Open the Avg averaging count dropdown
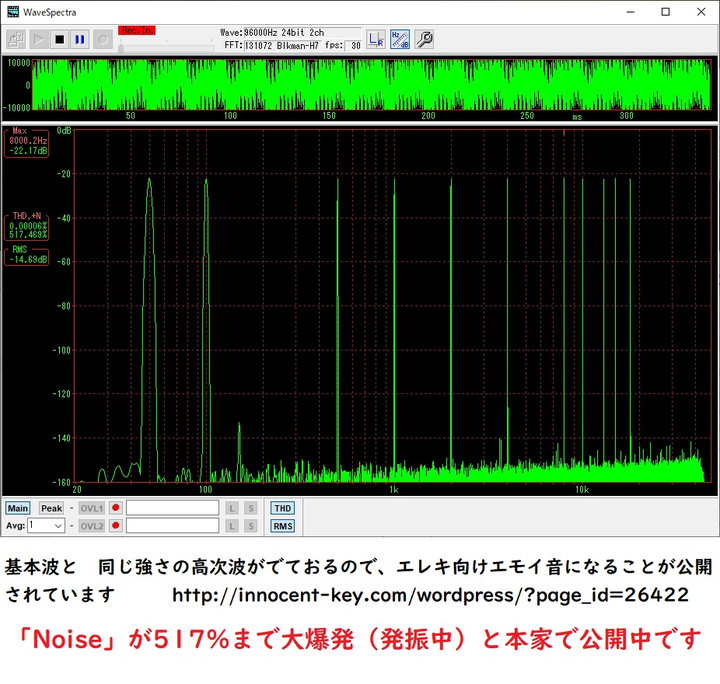This screenshot has width=720, height=684. [x=46, y=525]
